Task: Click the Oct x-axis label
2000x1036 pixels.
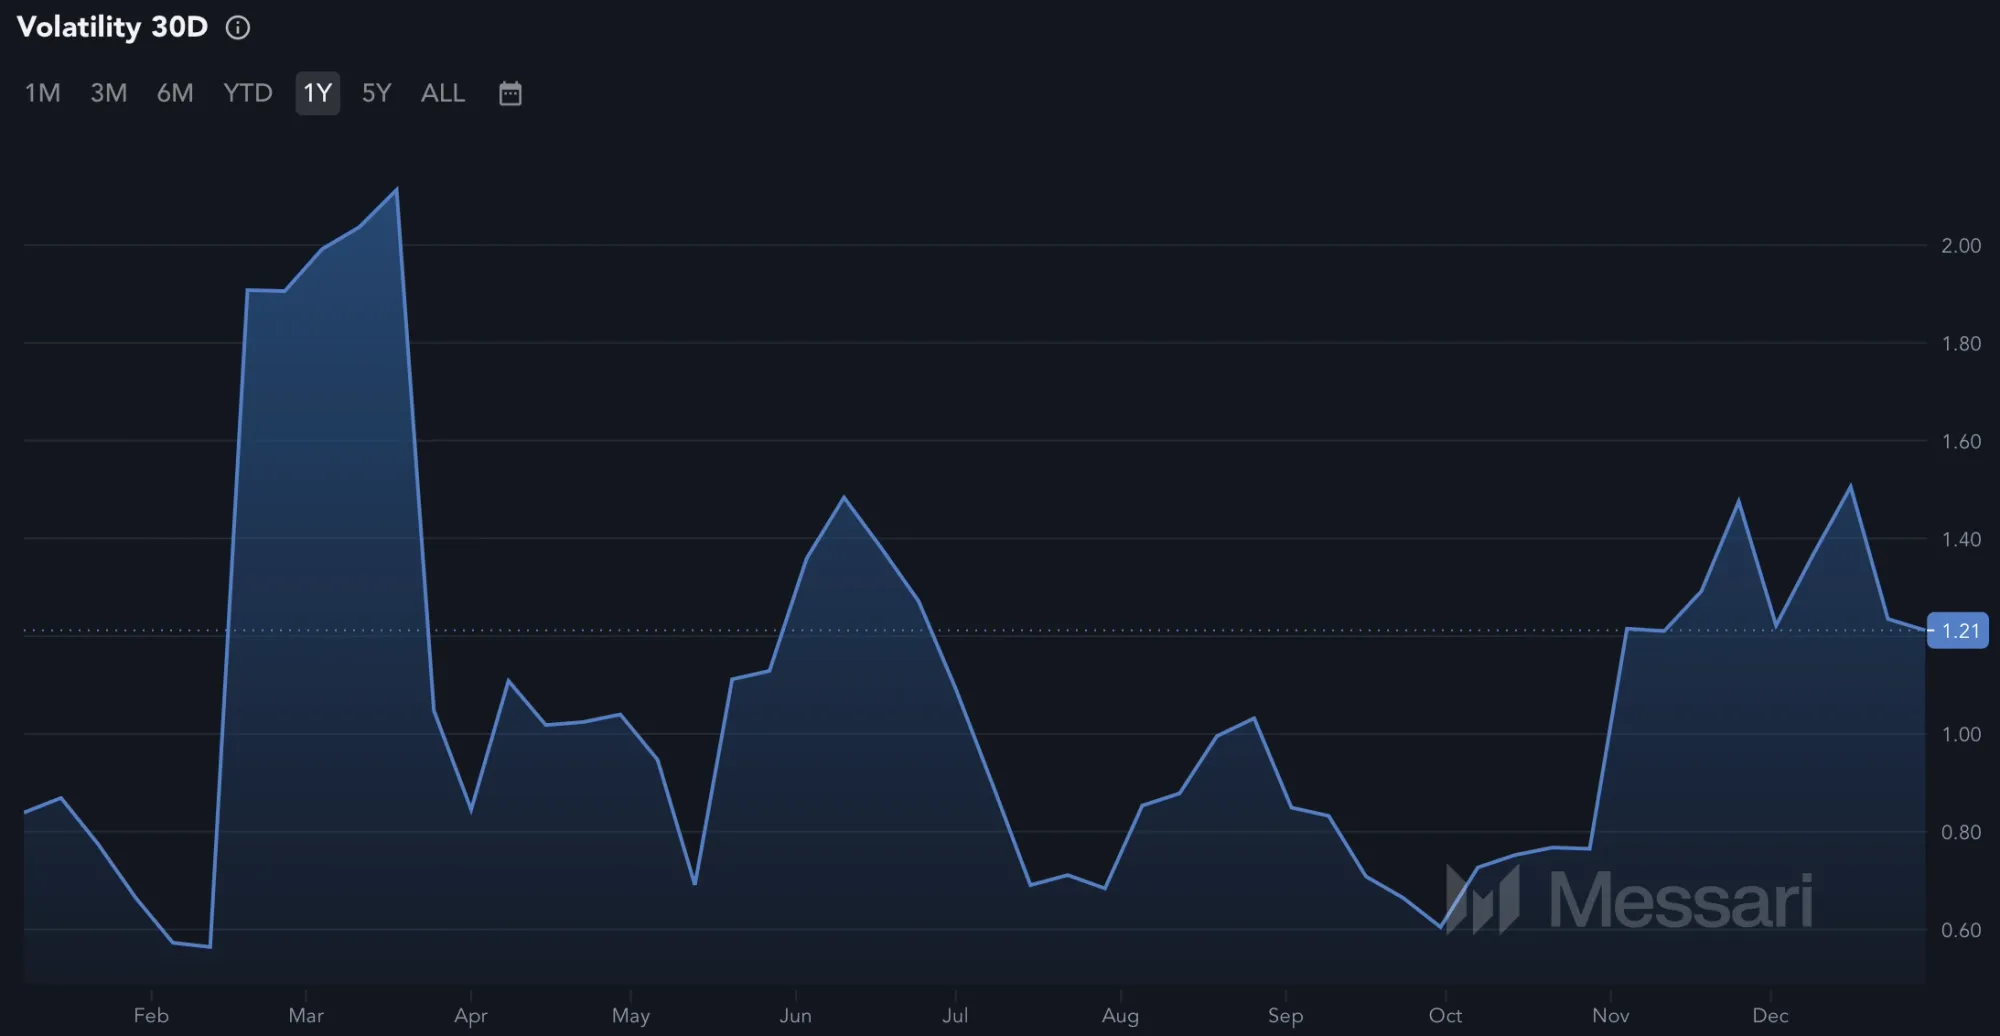Action: tap(1445, 1016)
